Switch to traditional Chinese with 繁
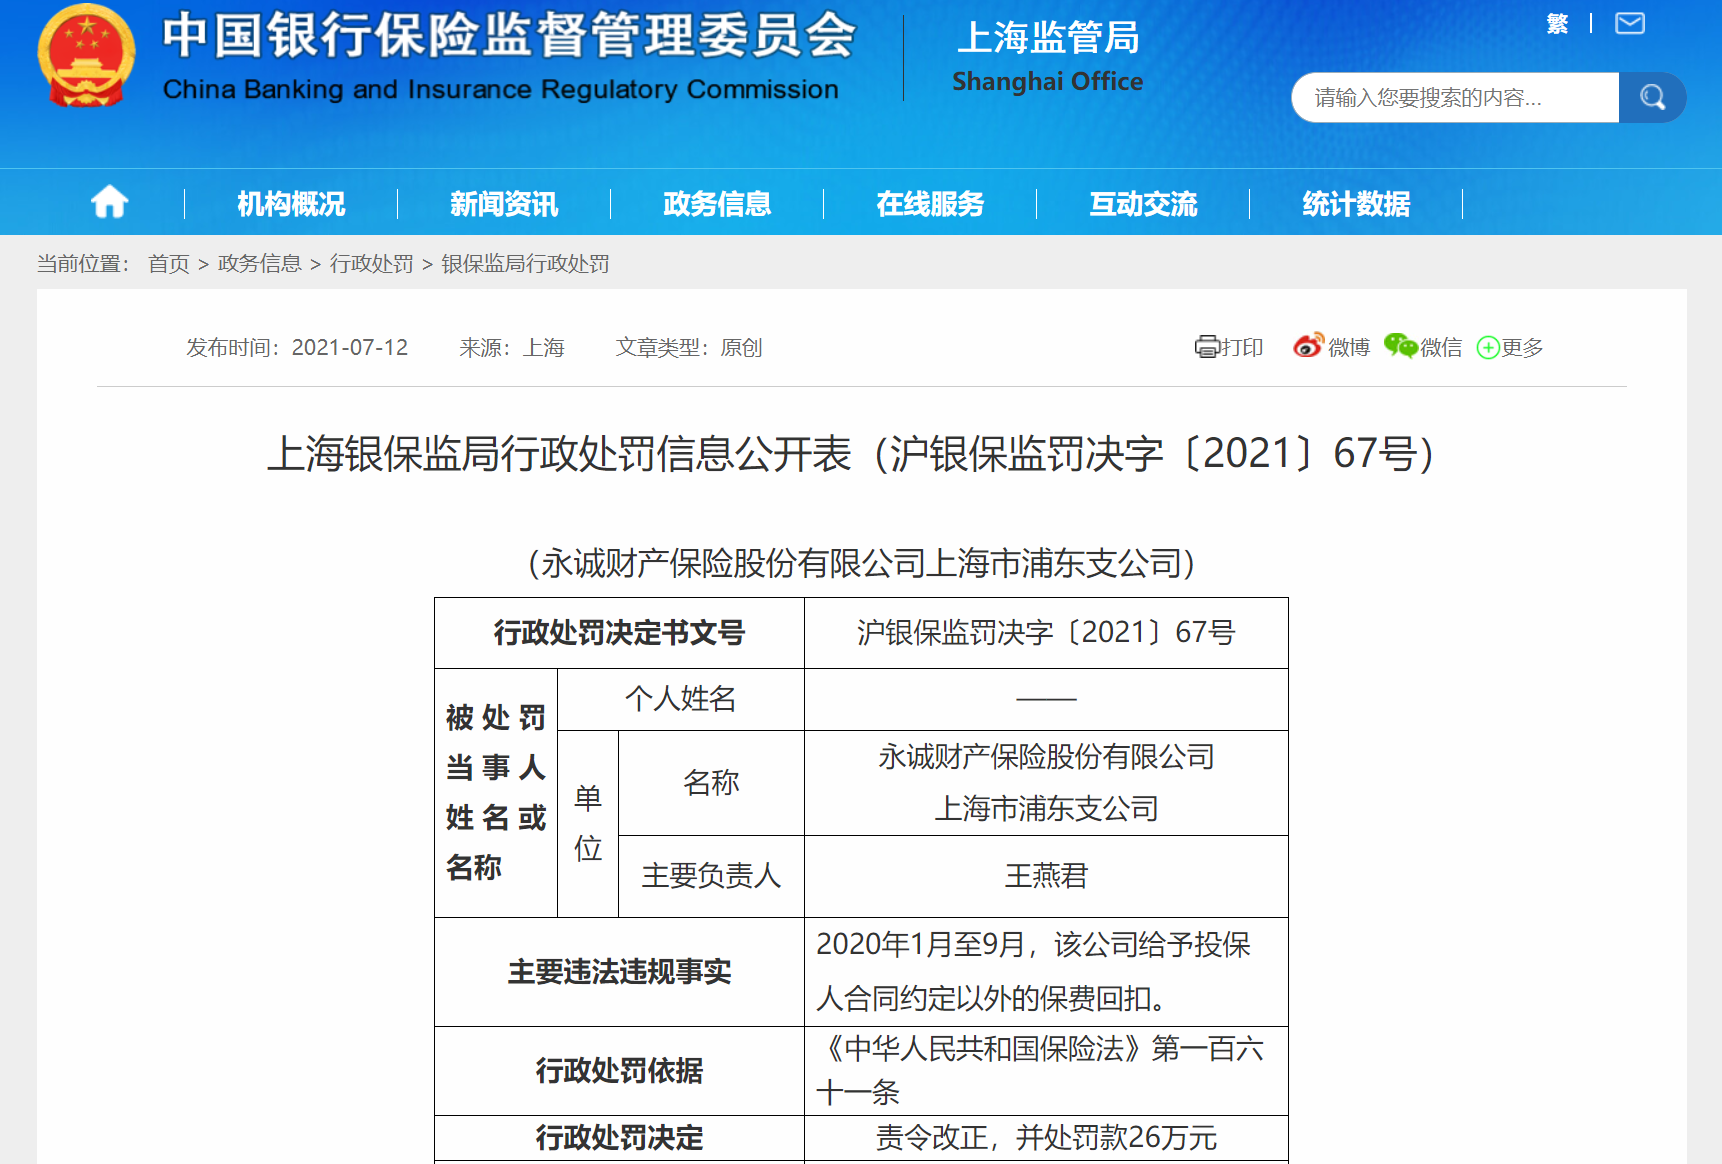 point(1557,24)
